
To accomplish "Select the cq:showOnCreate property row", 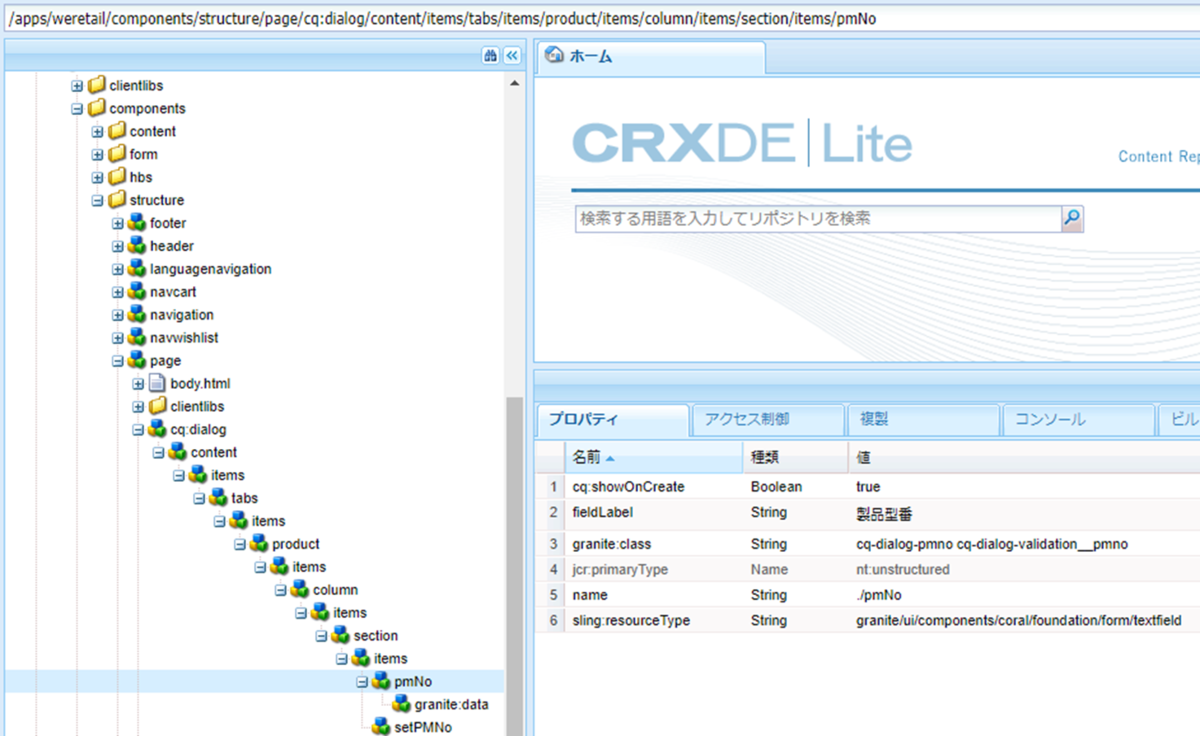I will (867, 487).
